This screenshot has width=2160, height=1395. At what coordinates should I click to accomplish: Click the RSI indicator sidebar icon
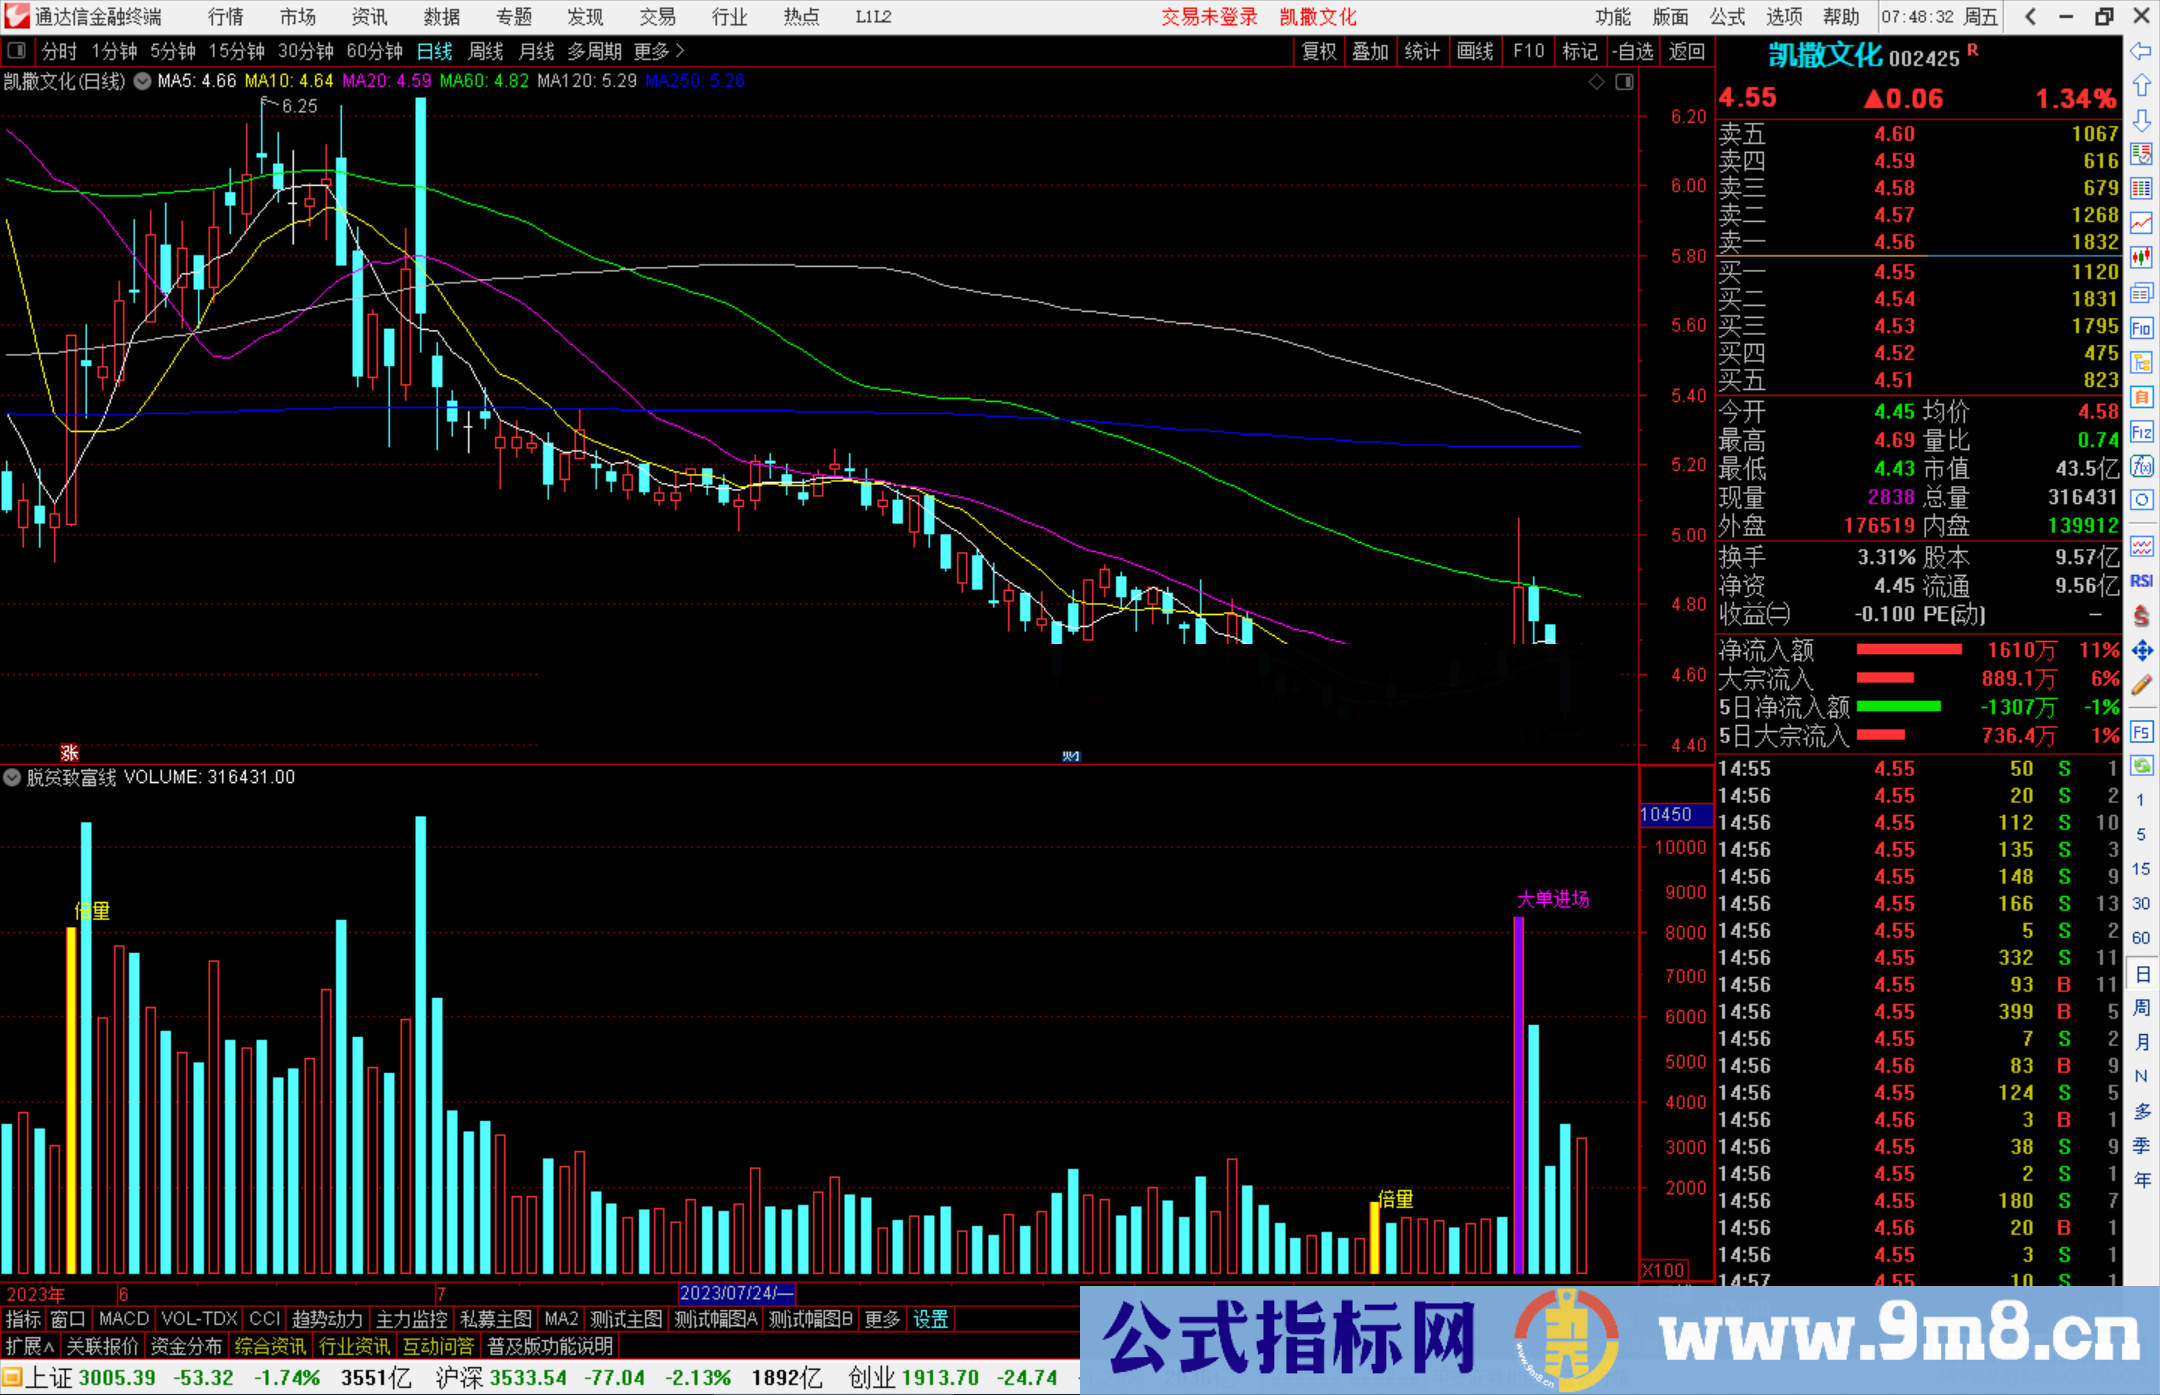tap(2141, 581)
